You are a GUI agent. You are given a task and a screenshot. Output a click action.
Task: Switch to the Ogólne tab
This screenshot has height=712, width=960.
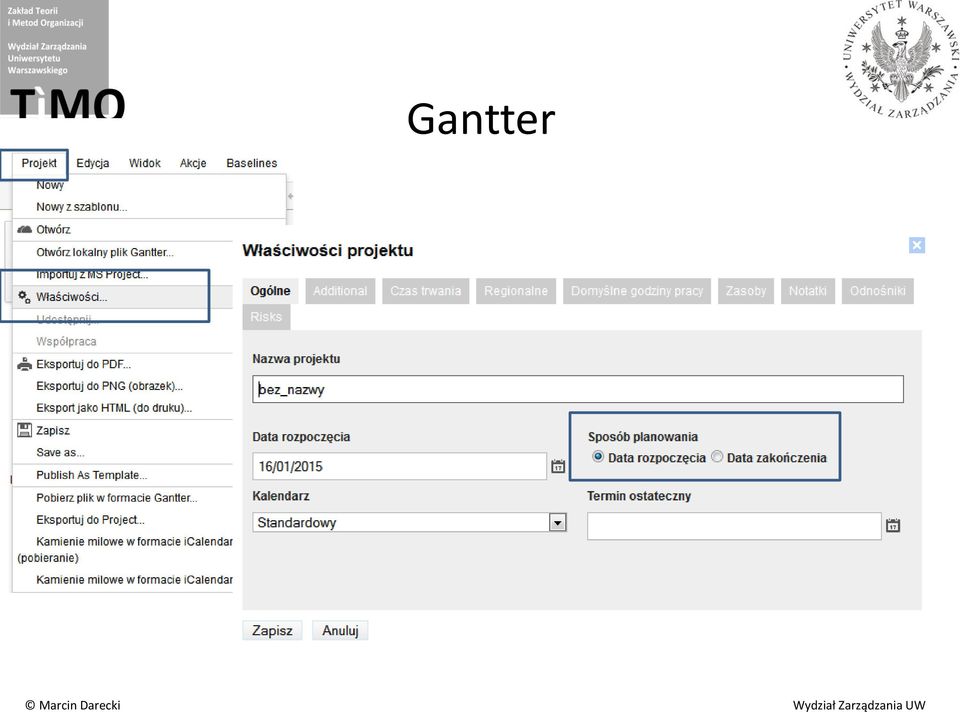point(270,291)
